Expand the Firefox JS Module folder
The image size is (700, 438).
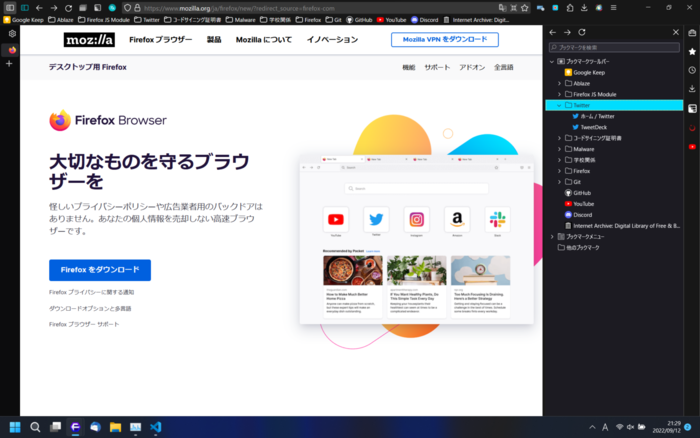(559, 94)
